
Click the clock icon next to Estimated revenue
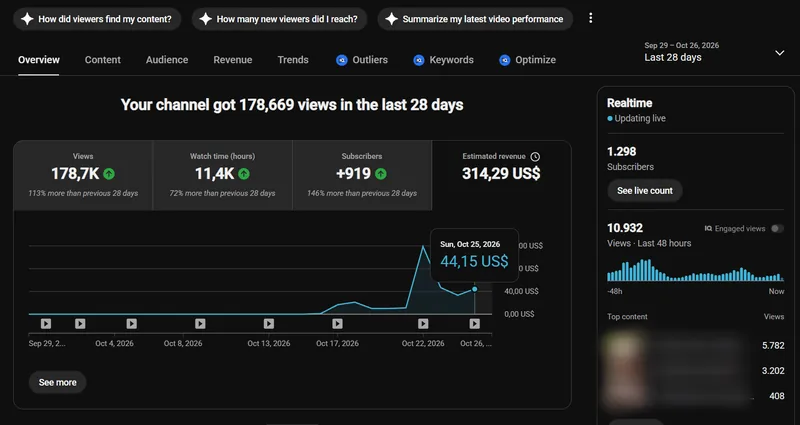pyautogui.click(x=535, y=157)
